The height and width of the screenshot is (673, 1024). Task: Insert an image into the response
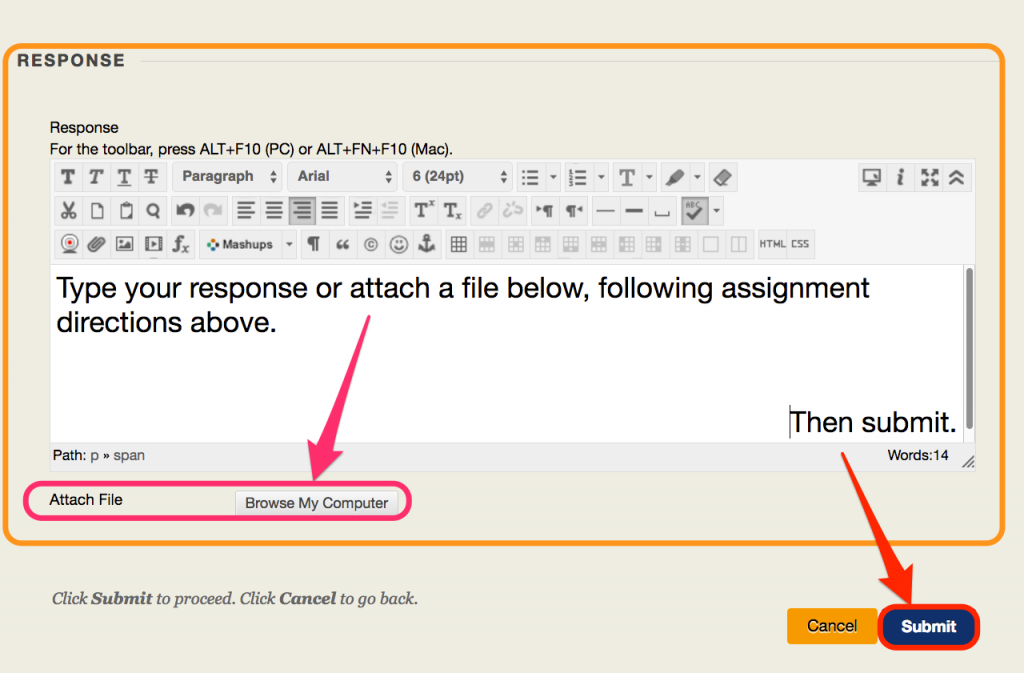pos(124,244)
